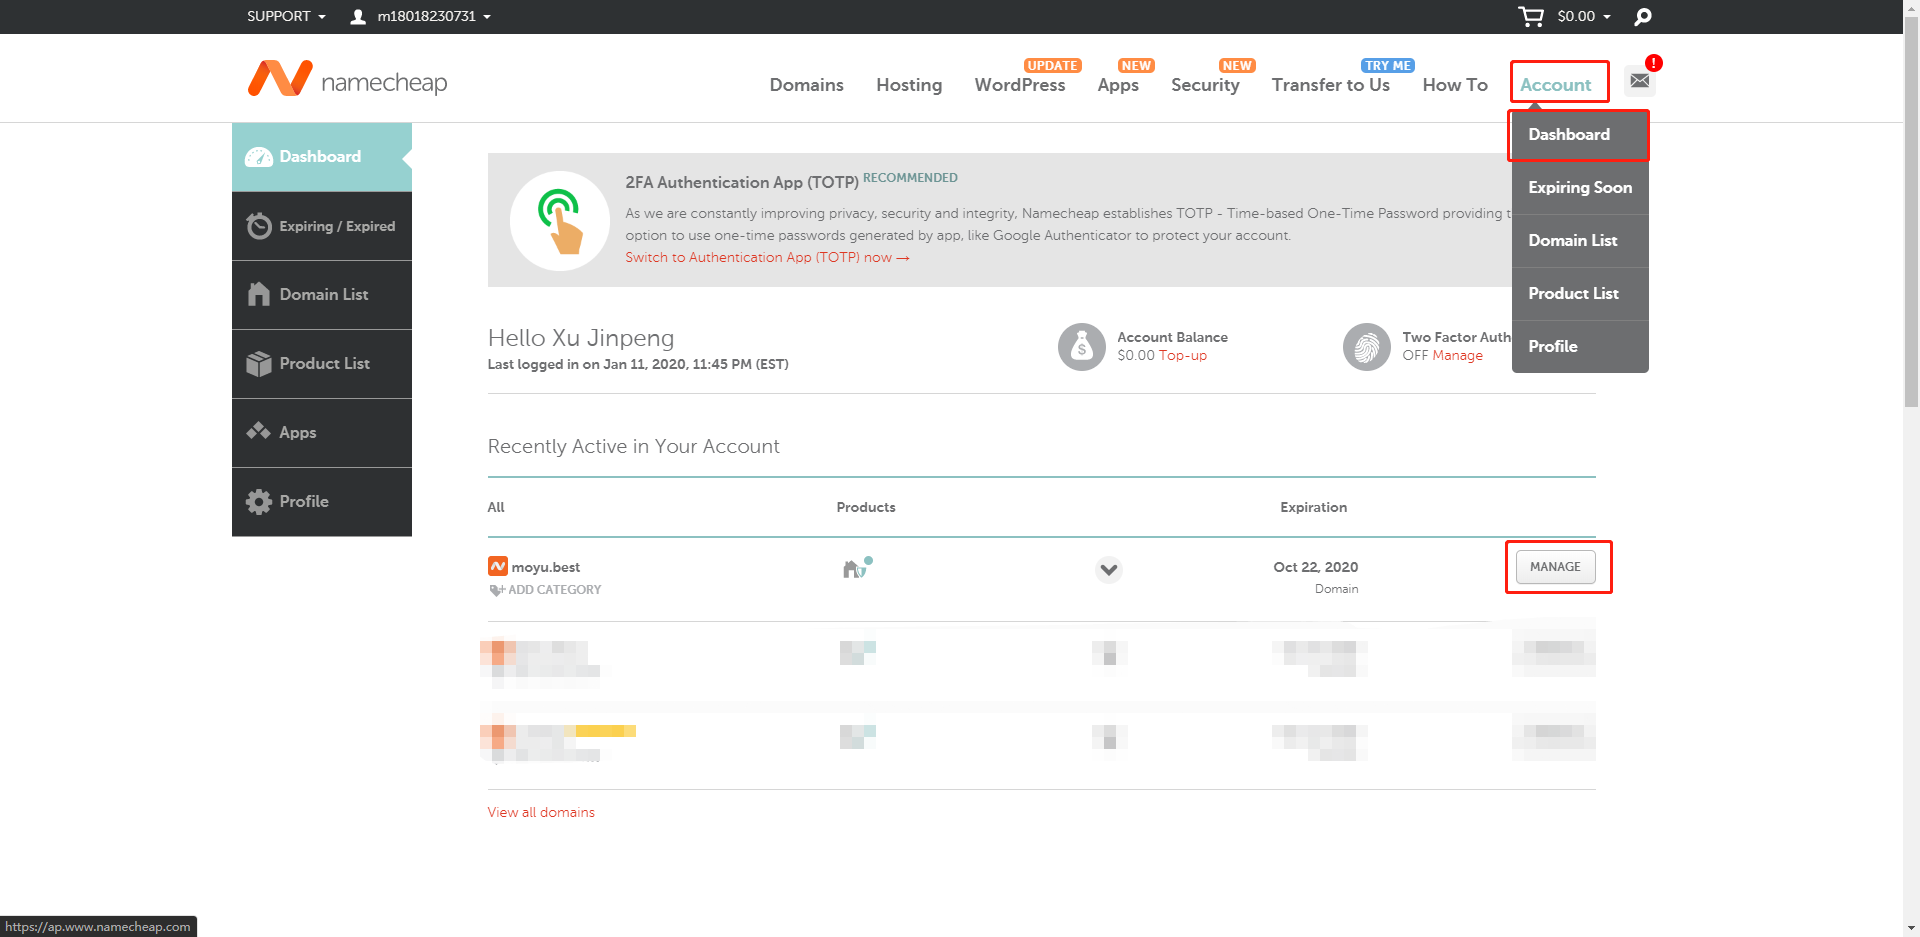This screenshot has width=1920, height=937.
Task: Open the WordPress menu
Action: click(x=1020, y=85)
